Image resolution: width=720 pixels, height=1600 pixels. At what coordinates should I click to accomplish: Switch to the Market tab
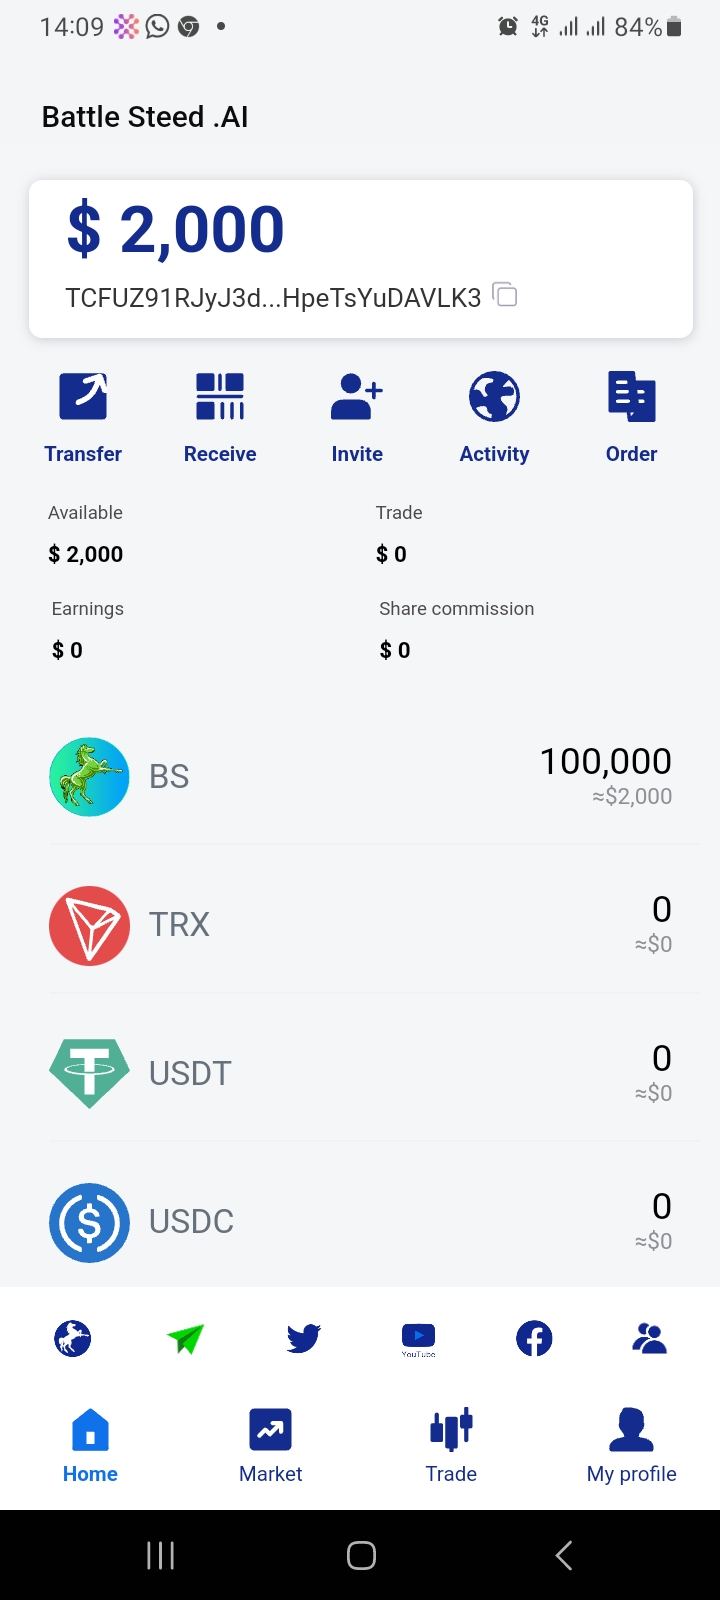pyautogui.click(x=270, y=1446)
